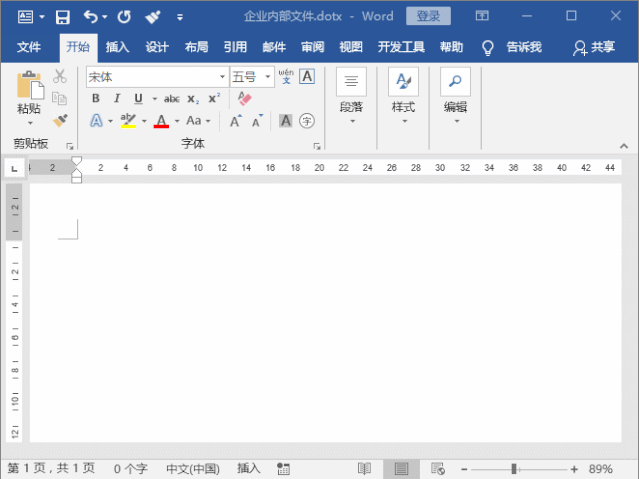Click the 登录 sign-in button

[428, 17]
